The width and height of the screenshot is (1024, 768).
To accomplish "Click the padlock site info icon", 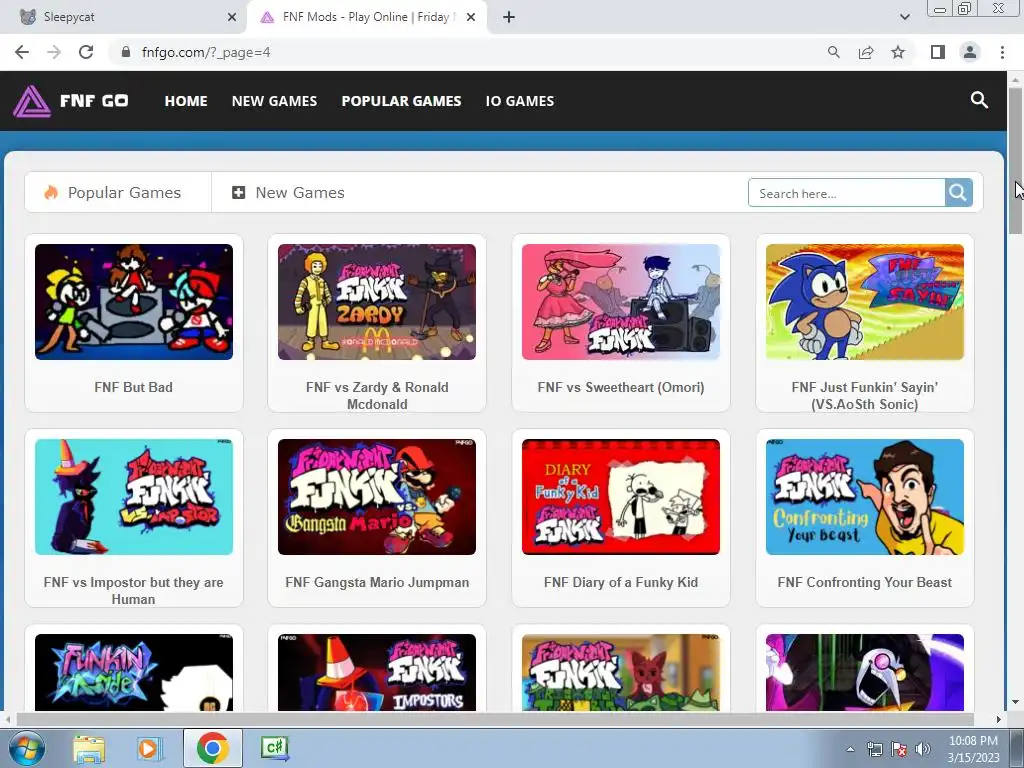I will [126, 52].
